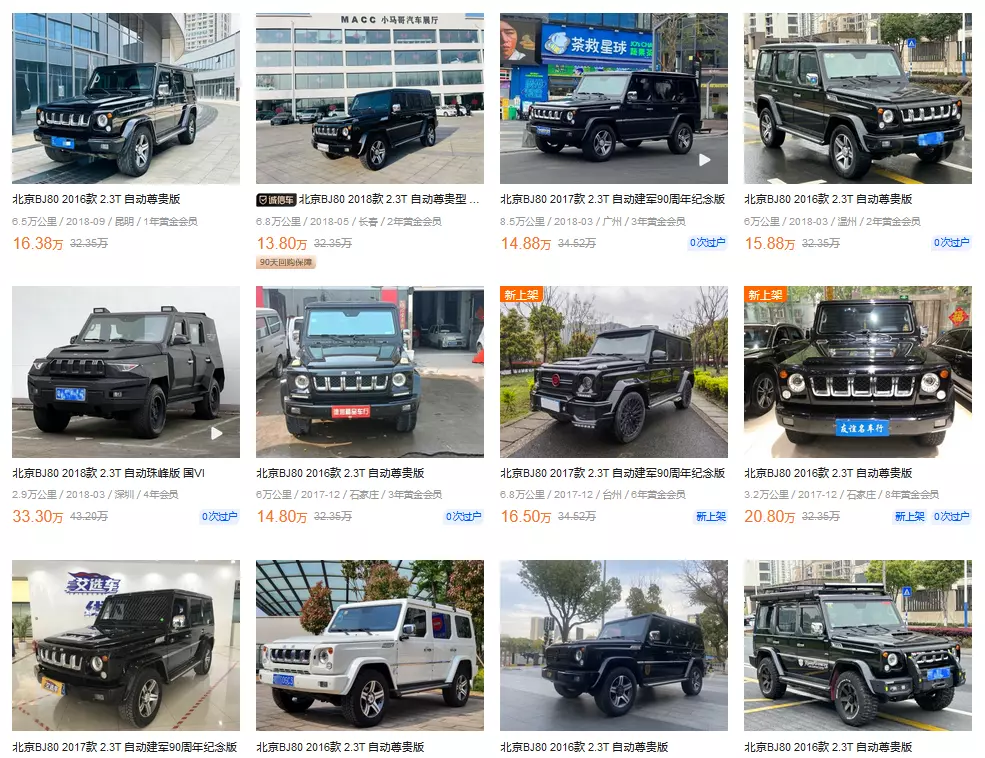Click the 诚信车 badge icon
Screen dimensions: 985x758
[x=276, y=200]
